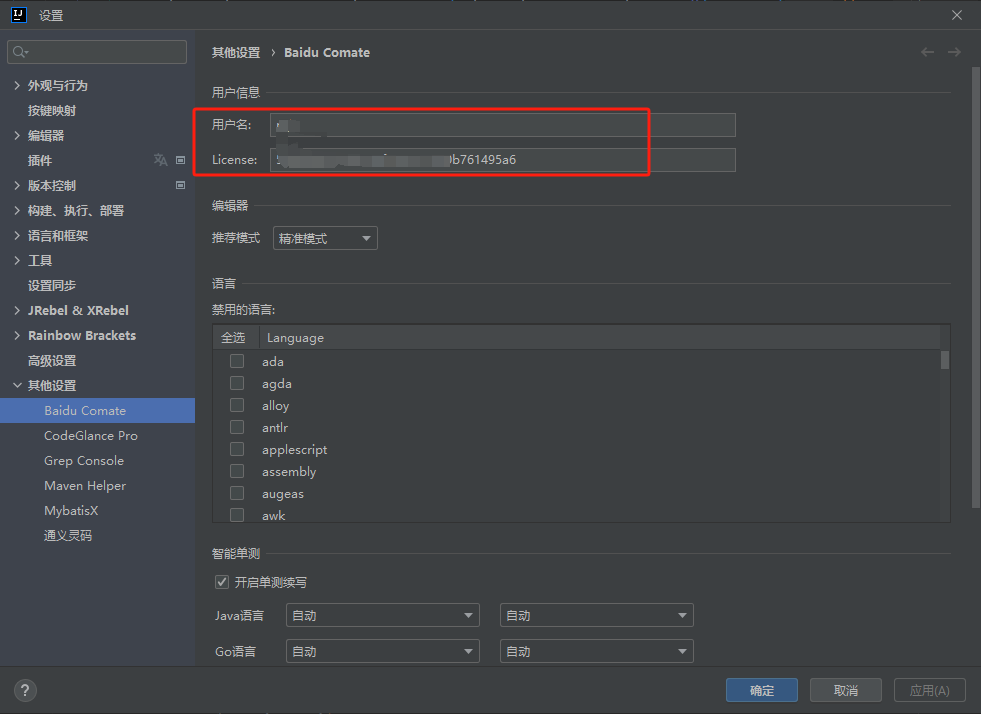Expand the 工具 tree node
This screenshot has width=981, height=714.
point(17,260)
